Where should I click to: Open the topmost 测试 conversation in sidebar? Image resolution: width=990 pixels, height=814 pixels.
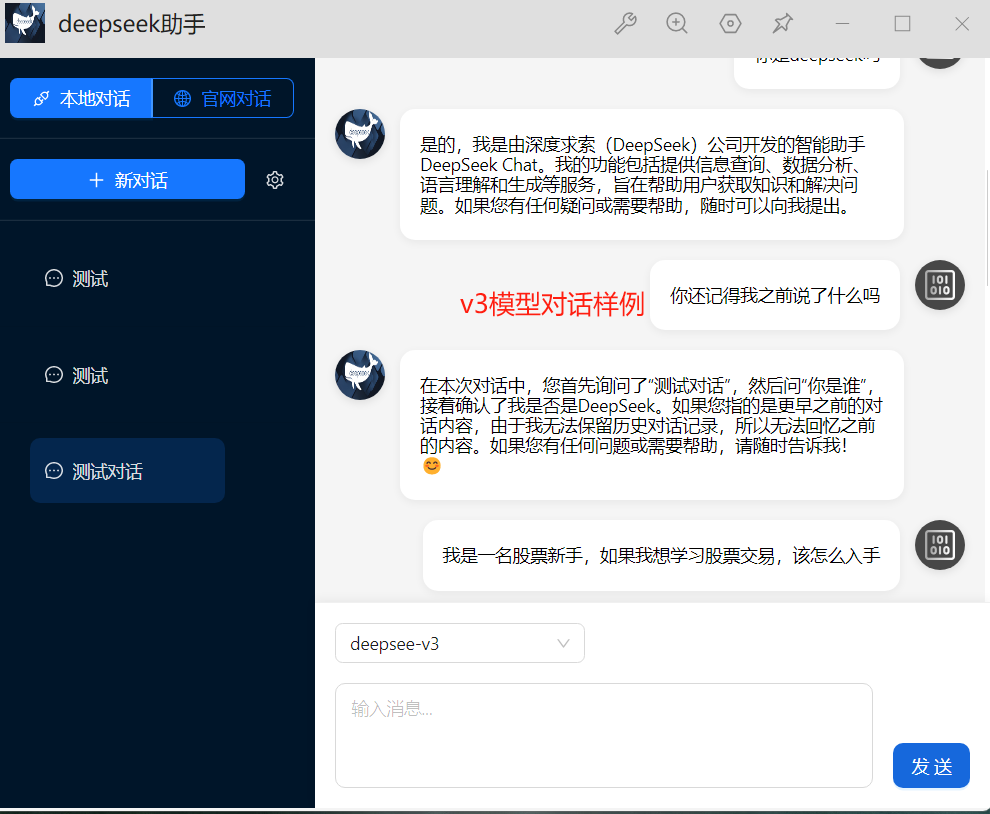click(128, 278)
